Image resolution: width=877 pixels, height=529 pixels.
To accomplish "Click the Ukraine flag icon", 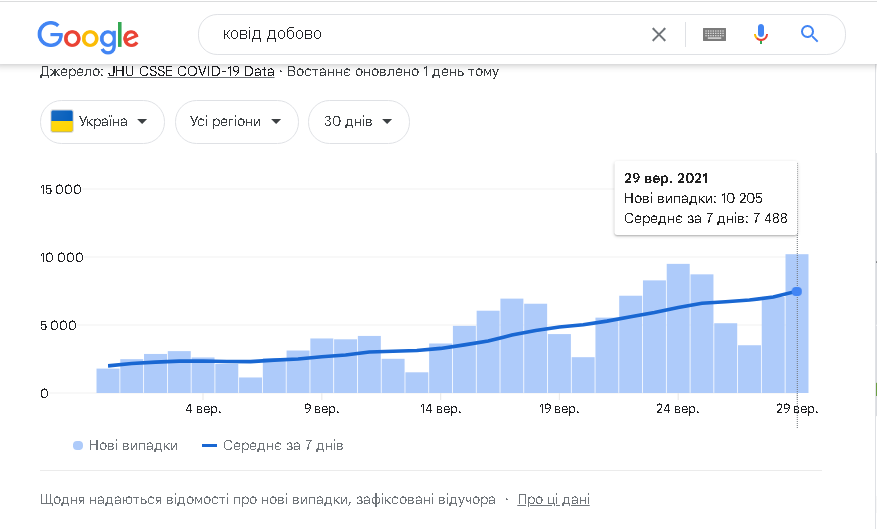I will [62, 122].
